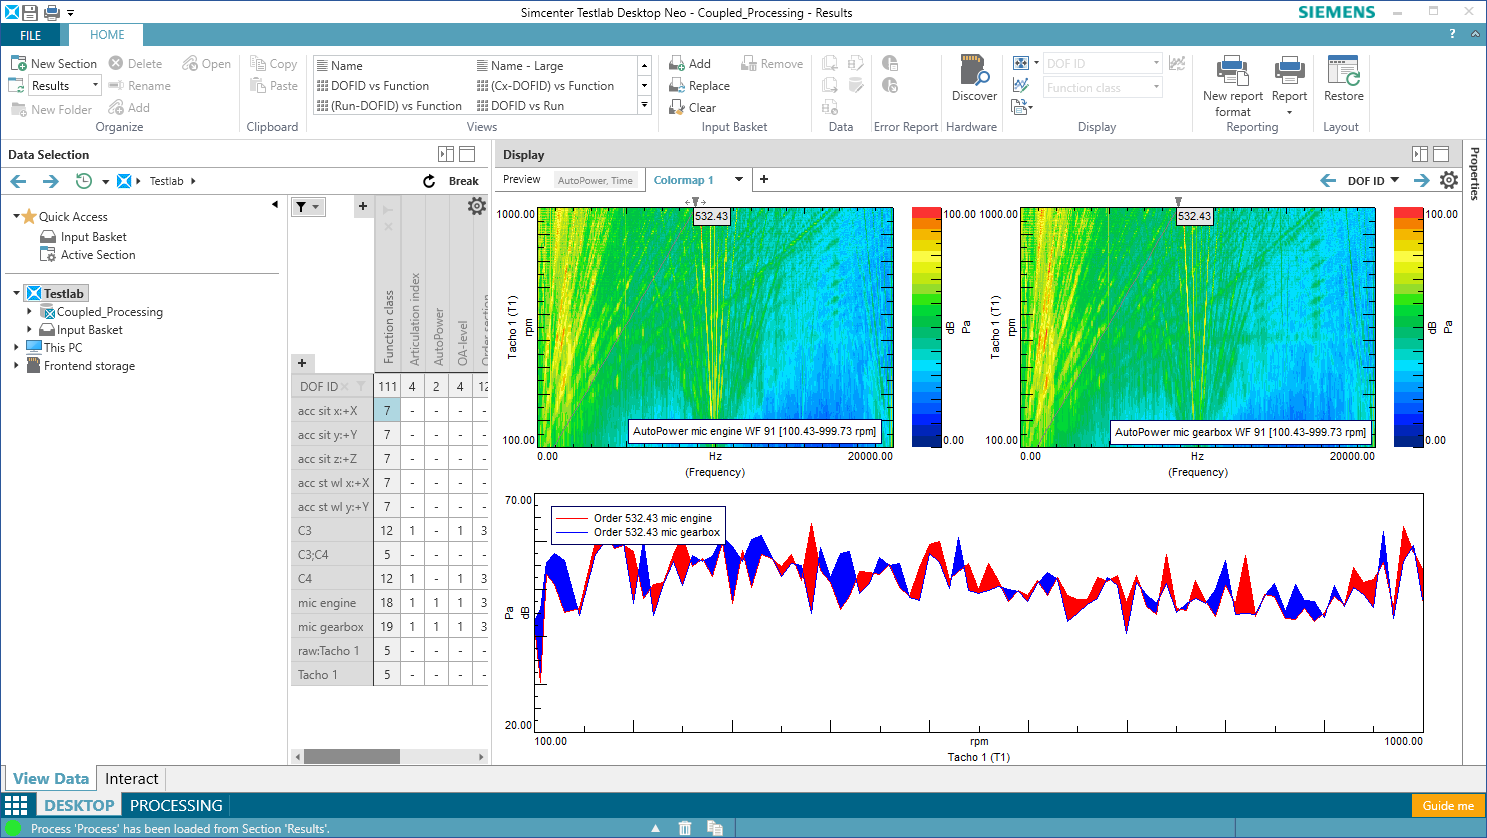This screenshot has width=1487, height=838.
Task: Add a new display tab
Action: 764,179
